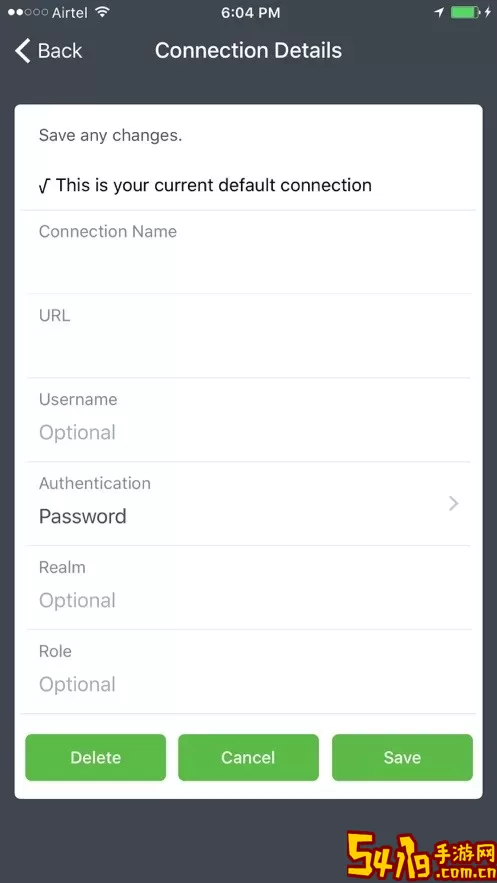Tap the location arrow icon in status bar
The width and height of the screenshot is (497, 883).
(439, 12)
